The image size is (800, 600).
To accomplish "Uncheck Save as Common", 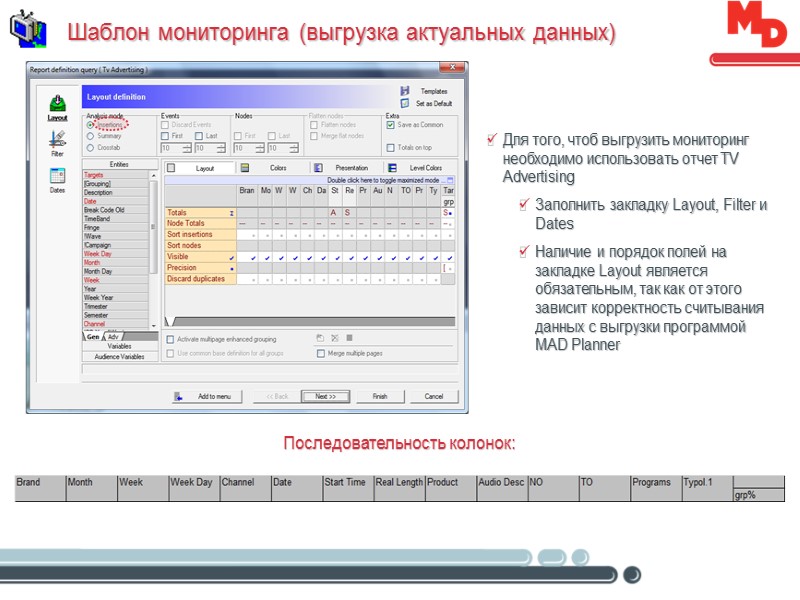I will click(x=390, y=124).
